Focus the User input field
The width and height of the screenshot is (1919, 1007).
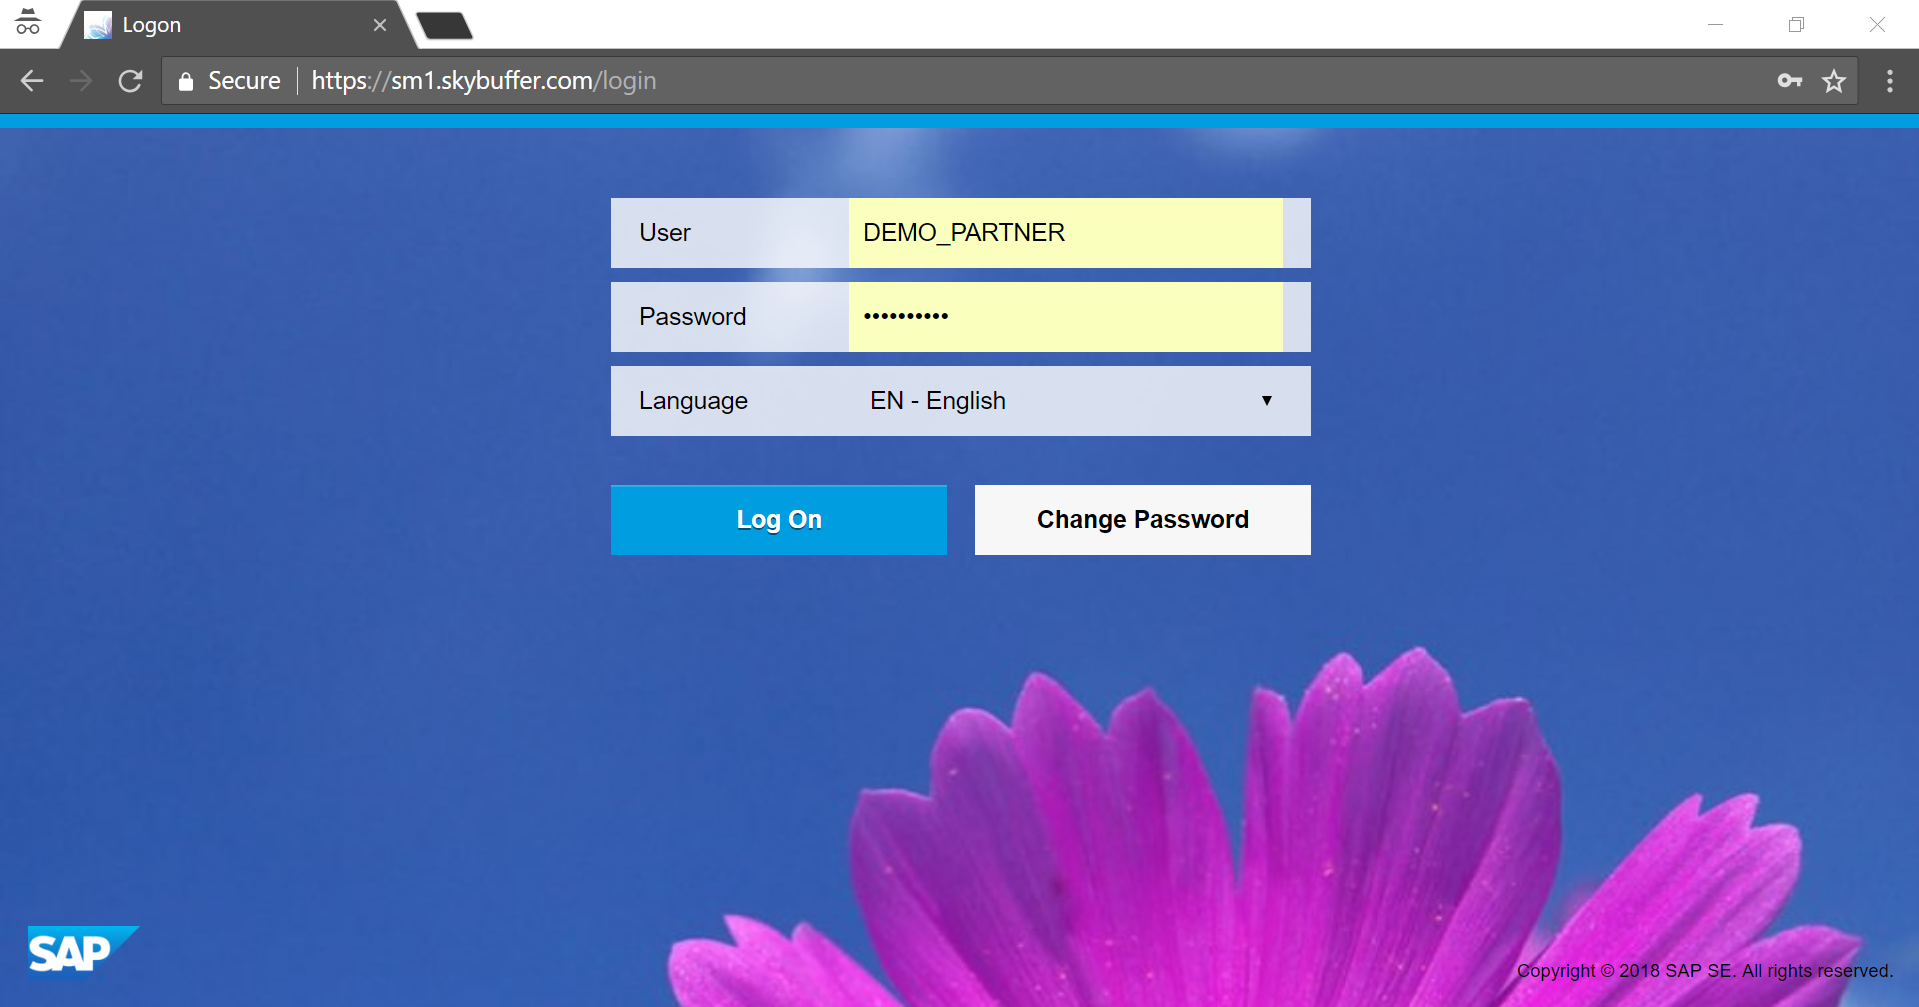coord(1066,233)
